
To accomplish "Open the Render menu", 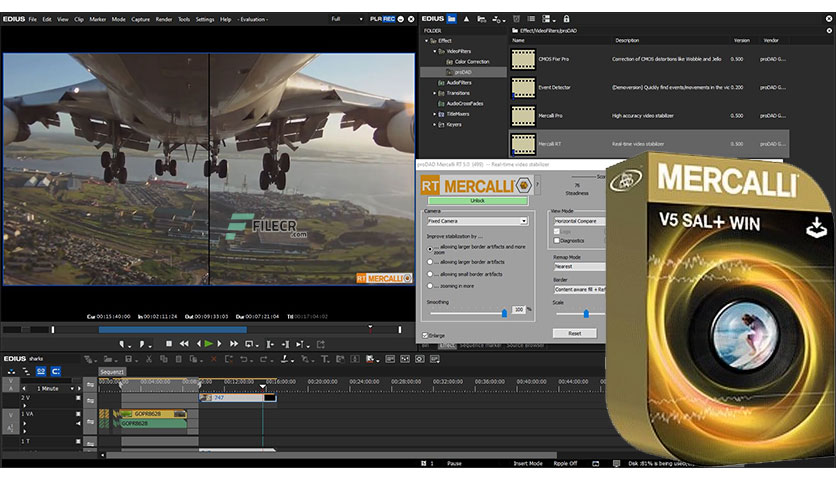I will (164, 19).
